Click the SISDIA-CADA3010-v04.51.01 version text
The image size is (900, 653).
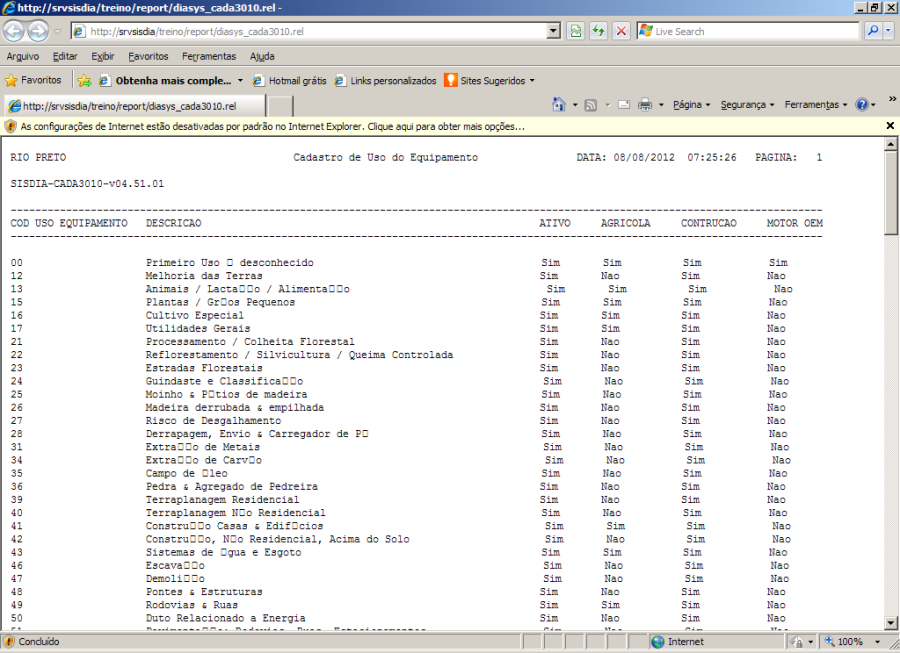click(87, 184)
